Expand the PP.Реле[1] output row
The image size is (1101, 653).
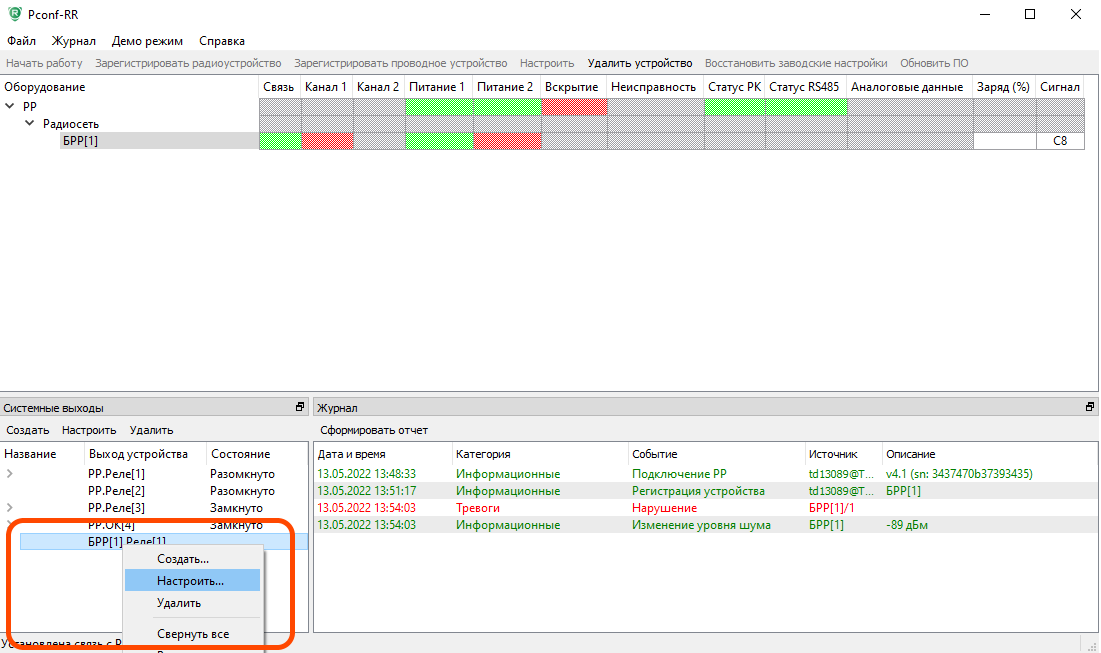tap(10, 474)
